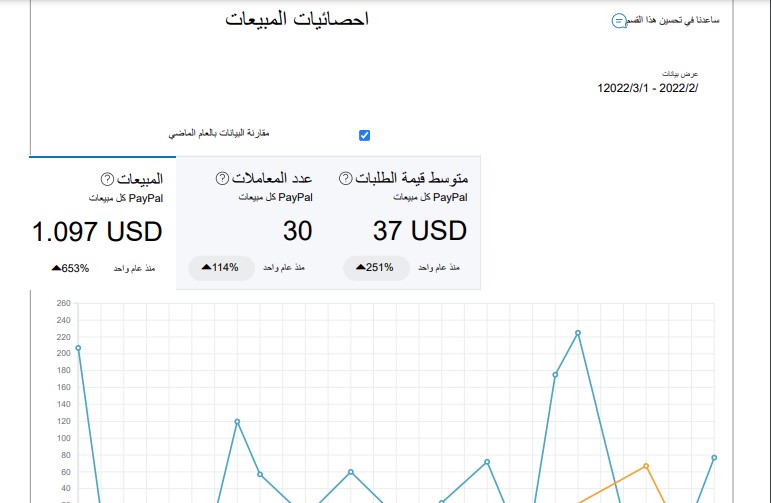Open the date range 2022/2 - 2022/3/1 selector

coord(647,88)
